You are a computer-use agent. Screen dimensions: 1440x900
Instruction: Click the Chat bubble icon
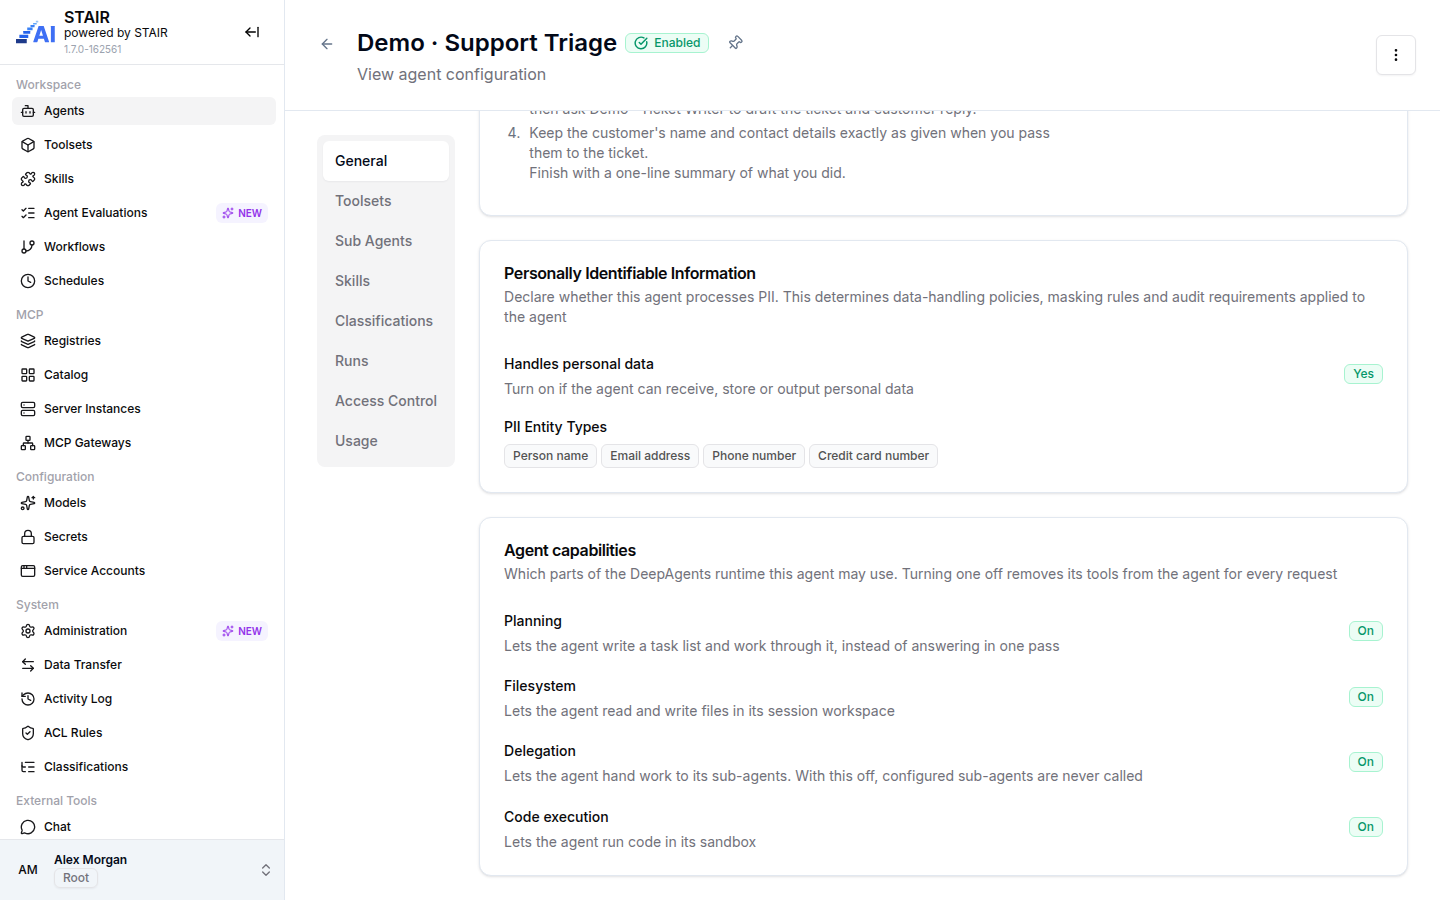[x=28, y=827]
